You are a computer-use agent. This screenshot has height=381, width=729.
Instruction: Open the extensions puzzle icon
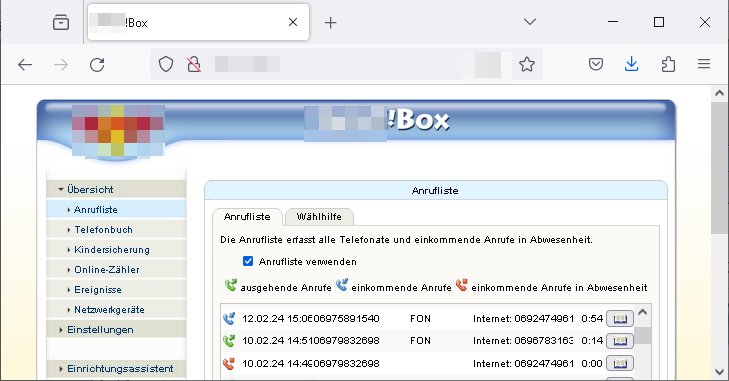pos(668,64)
